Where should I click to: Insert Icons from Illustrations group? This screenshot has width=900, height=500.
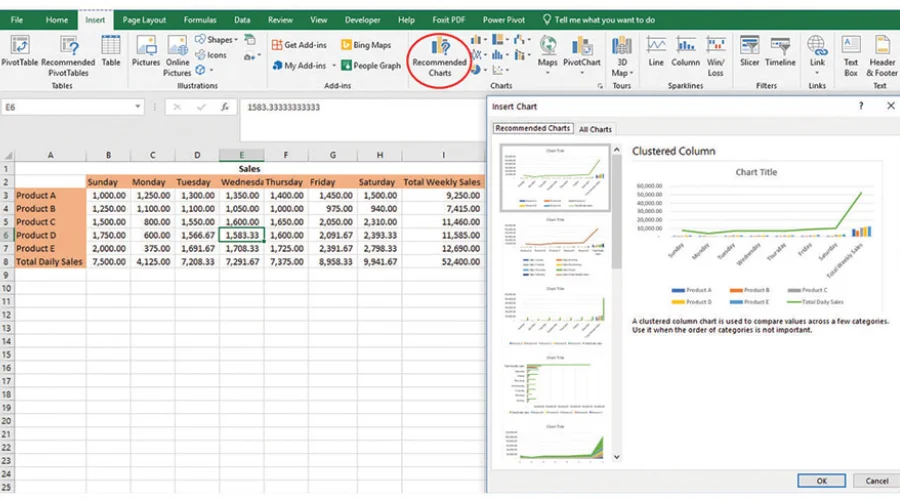(211, 55)
